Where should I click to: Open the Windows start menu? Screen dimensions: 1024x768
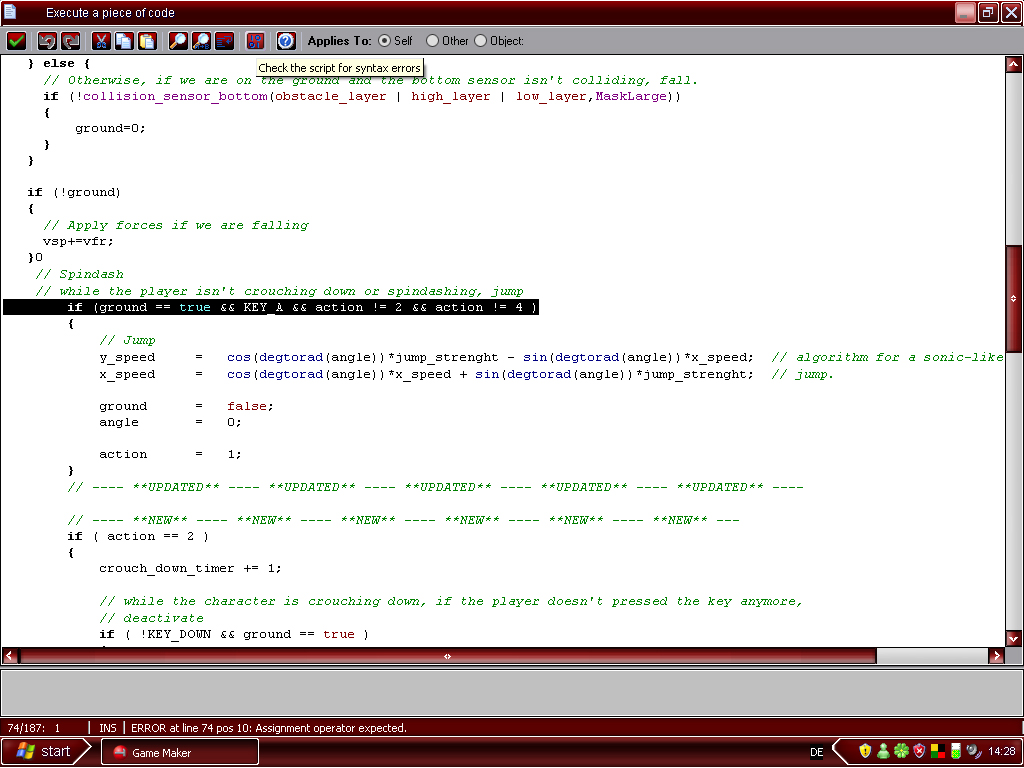(x=44, y=752)
